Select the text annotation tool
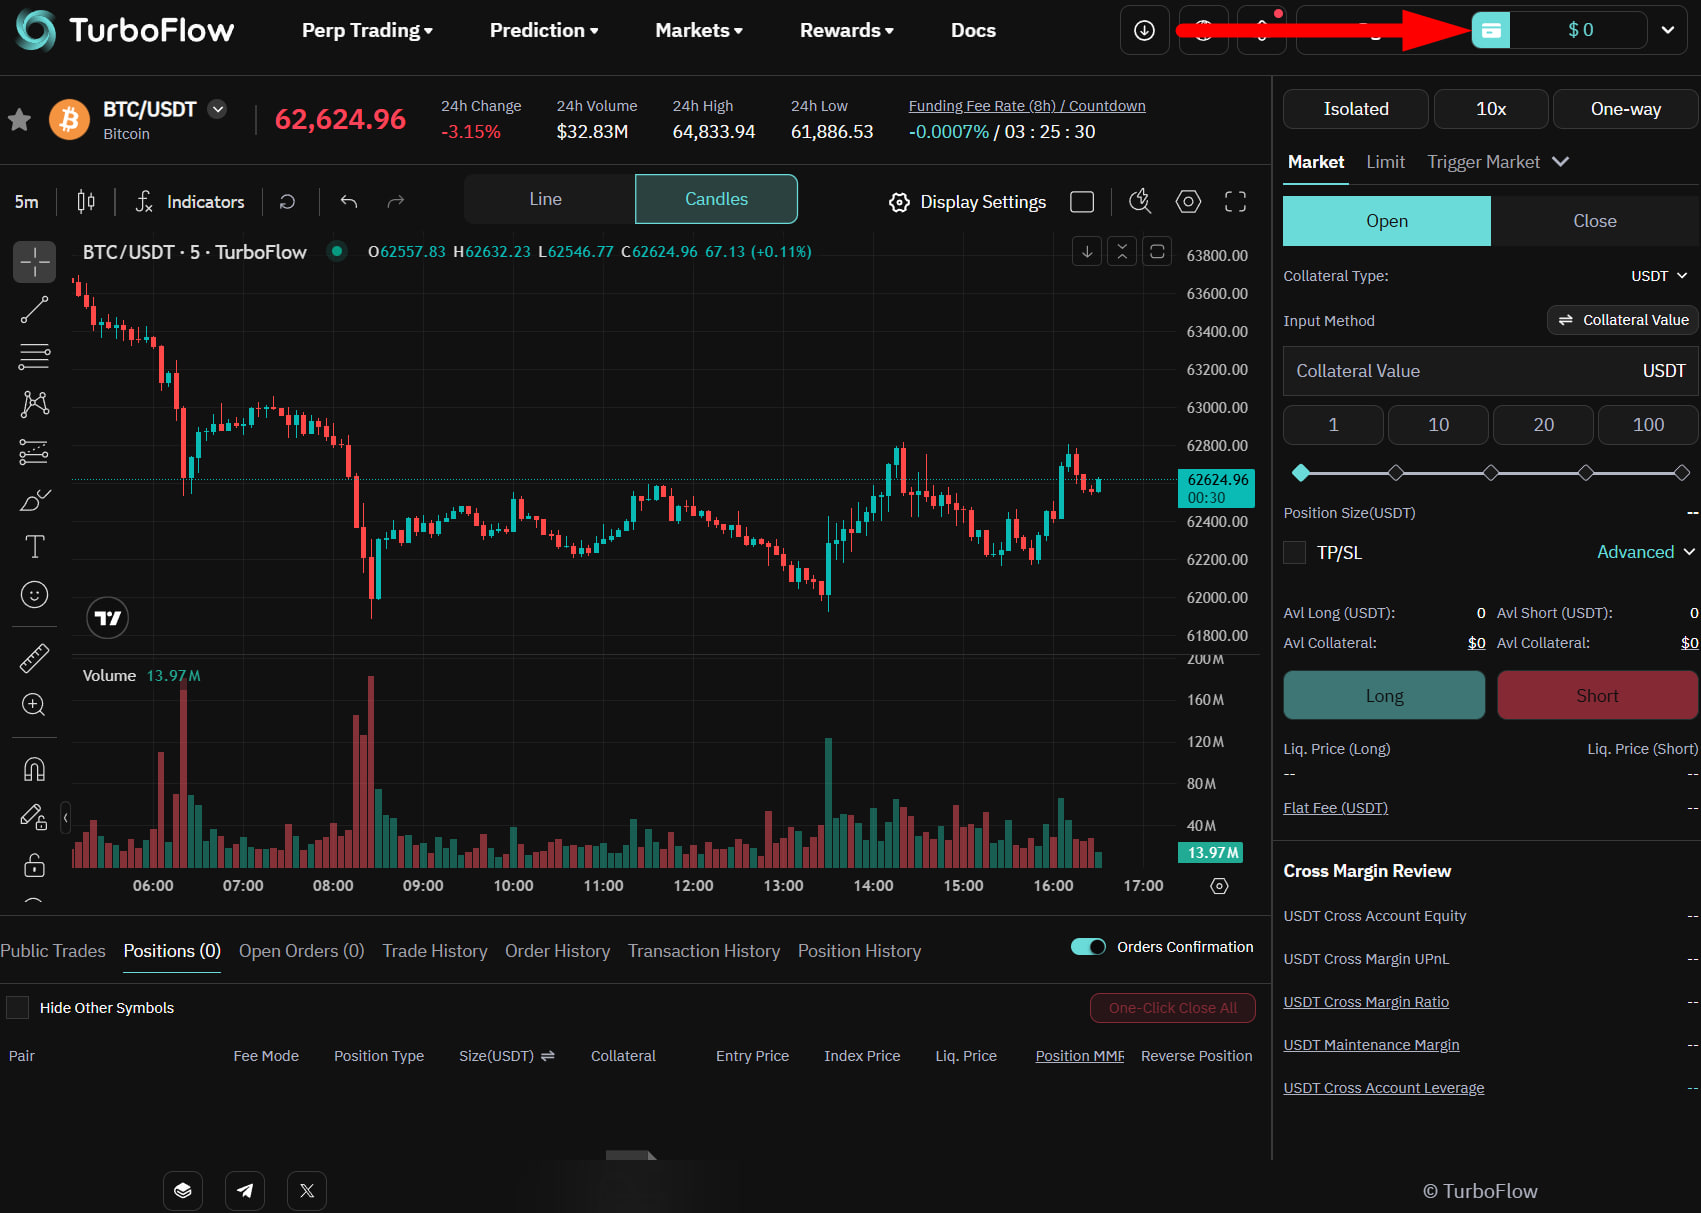Image resolution: width=1701 pixels, height=1213 pixels. pos(34,547)
